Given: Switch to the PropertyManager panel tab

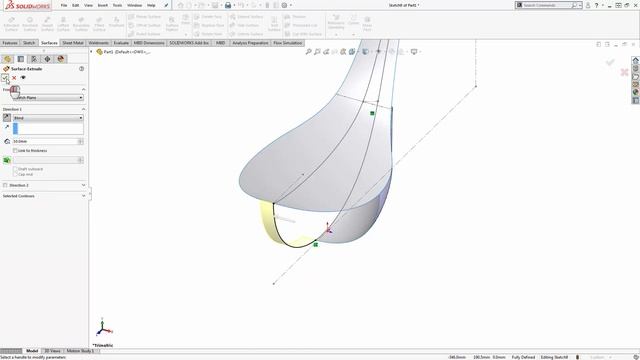Looking at the screenshot, I should point(21,59).
